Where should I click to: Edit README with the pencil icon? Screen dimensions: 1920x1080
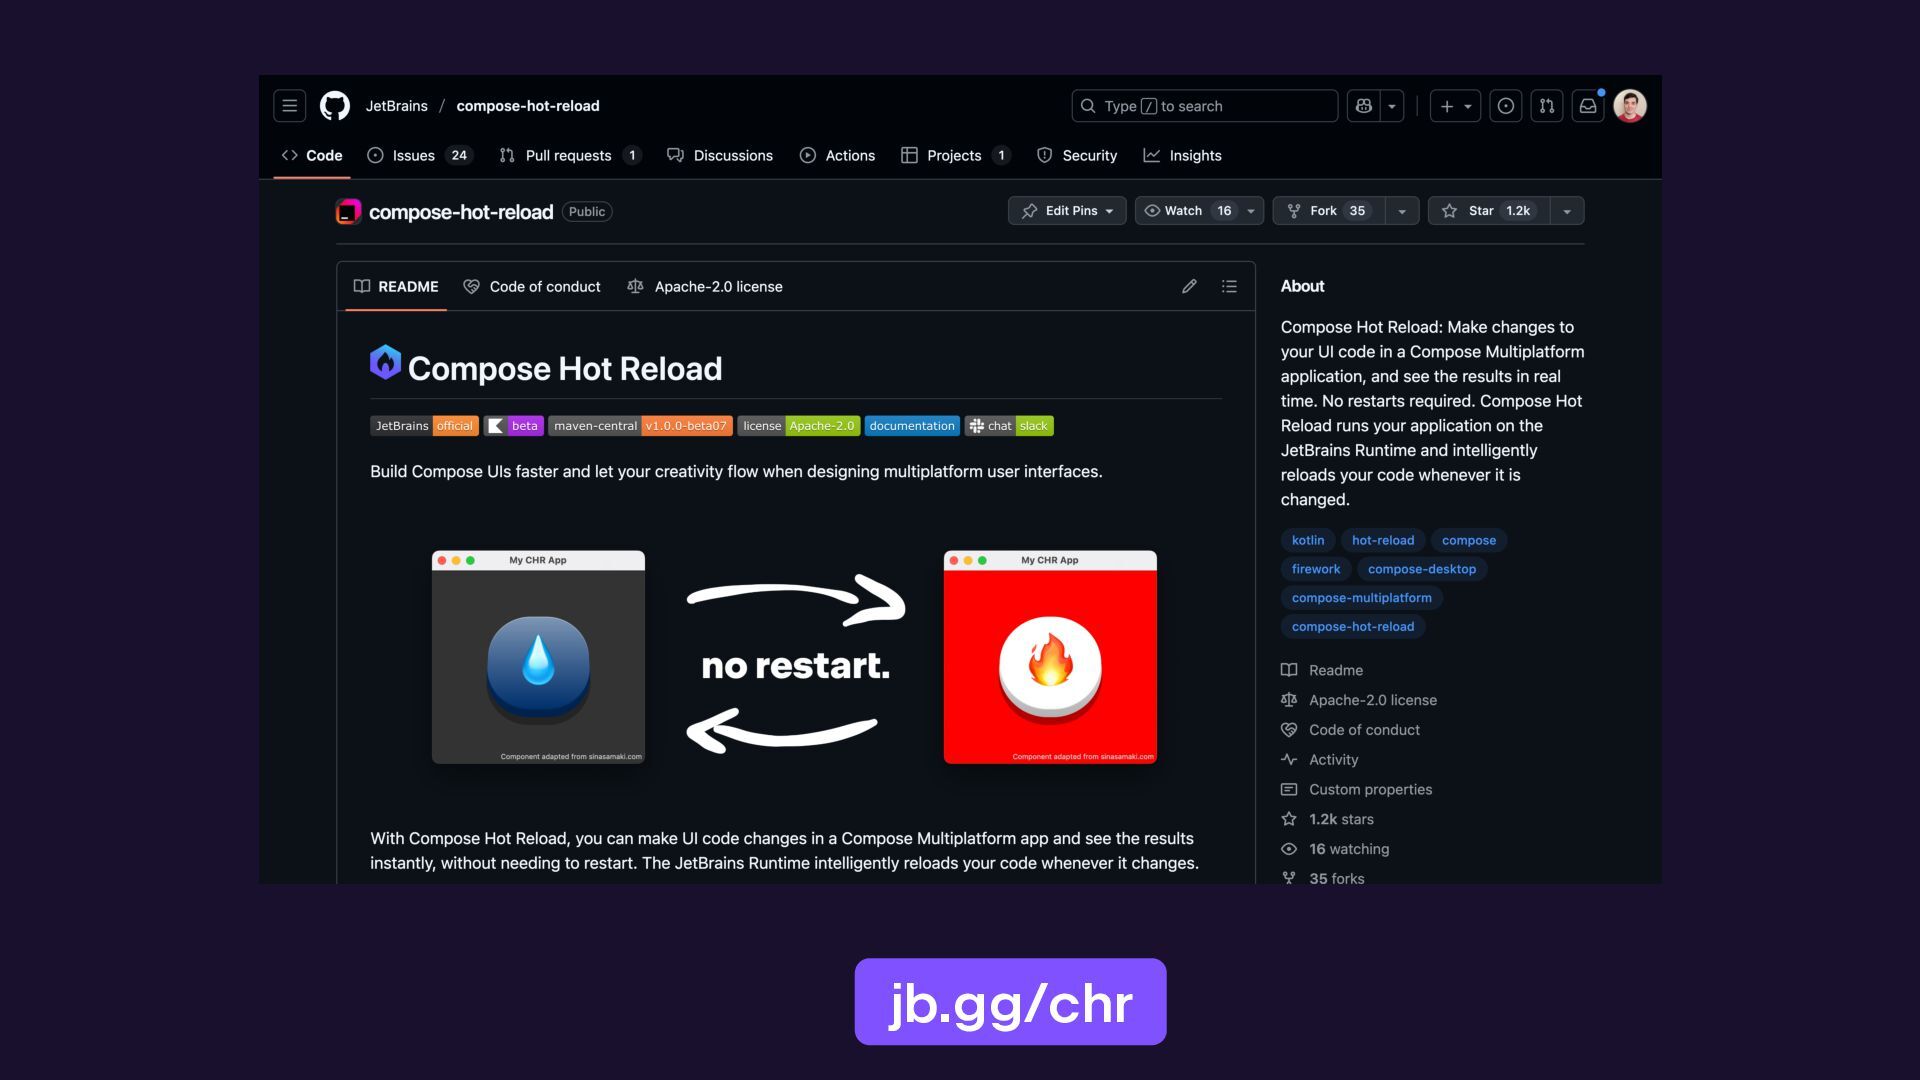tap(1189, 287)
